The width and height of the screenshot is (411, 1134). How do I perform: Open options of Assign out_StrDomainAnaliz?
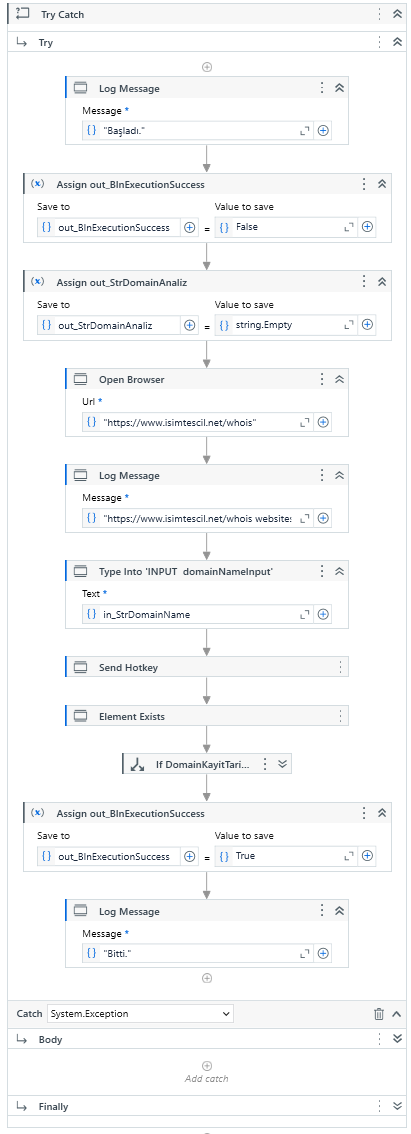coord(365,283)
